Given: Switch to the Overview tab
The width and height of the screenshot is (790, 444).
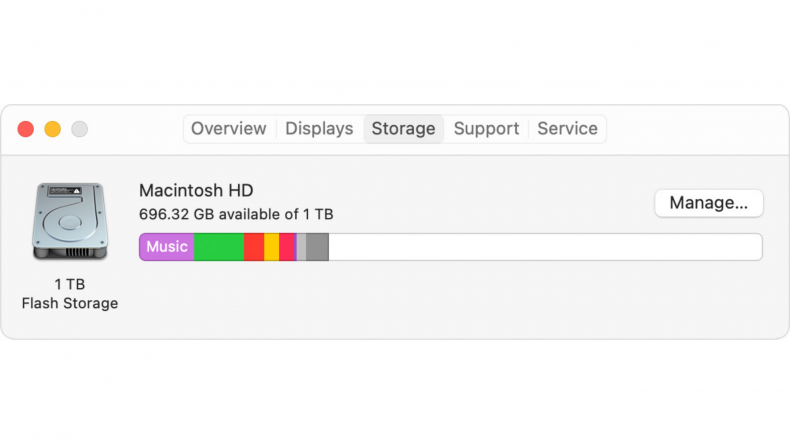Looking at the screenshot, I should [229, 129].
